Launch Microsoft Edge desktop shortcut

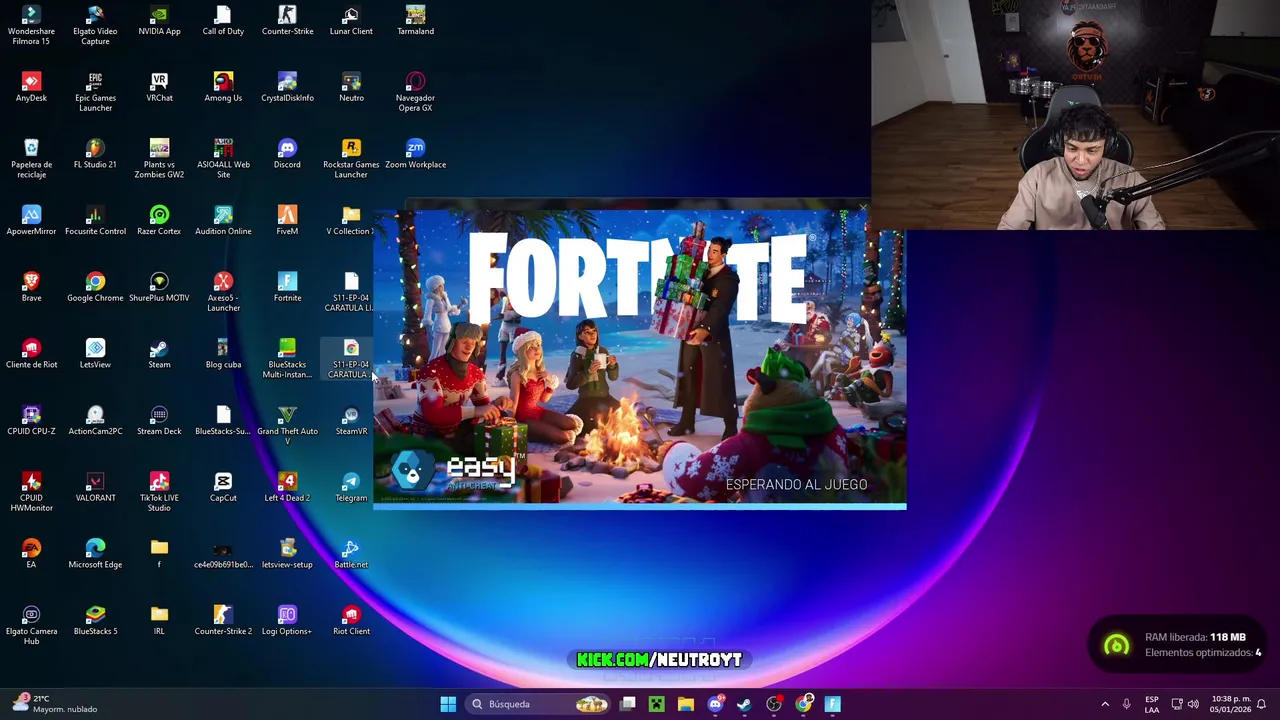(95, 554)
